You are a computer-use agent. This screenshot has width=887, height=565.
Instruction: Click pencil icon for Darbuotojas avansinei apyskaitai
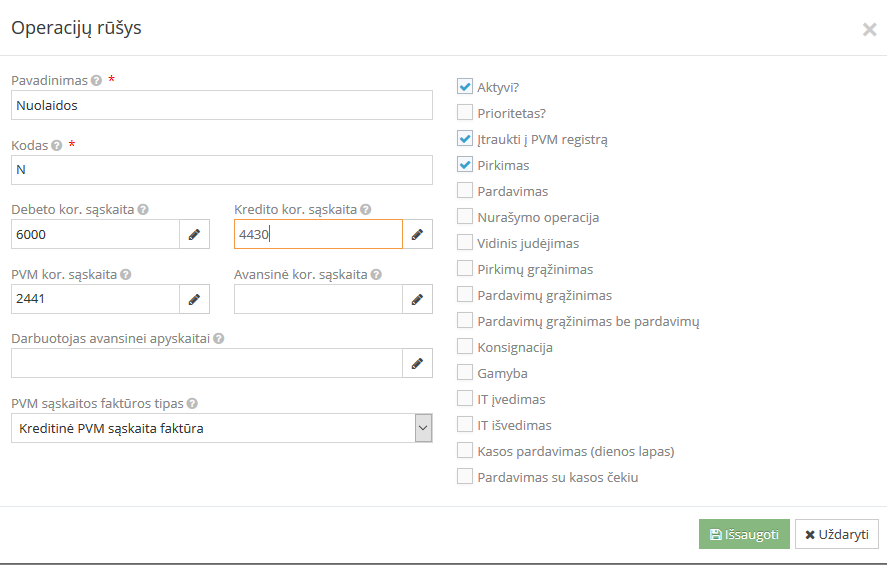click(417, 363)
